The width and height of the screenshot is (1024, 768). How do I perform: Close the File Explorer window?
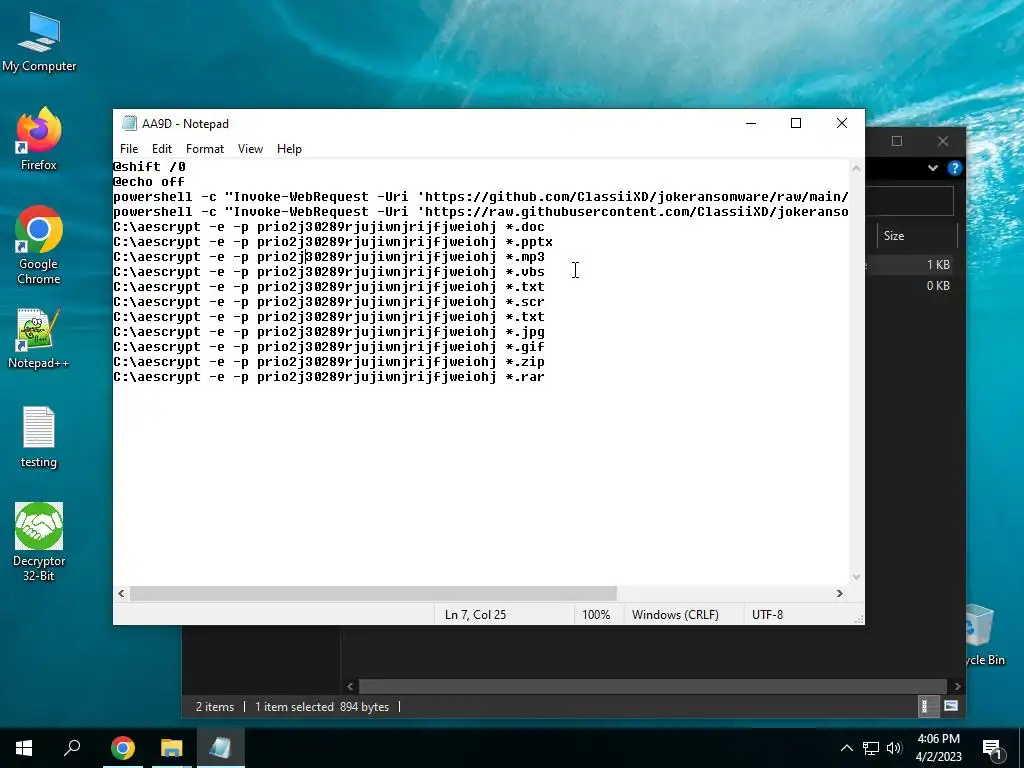942,141
